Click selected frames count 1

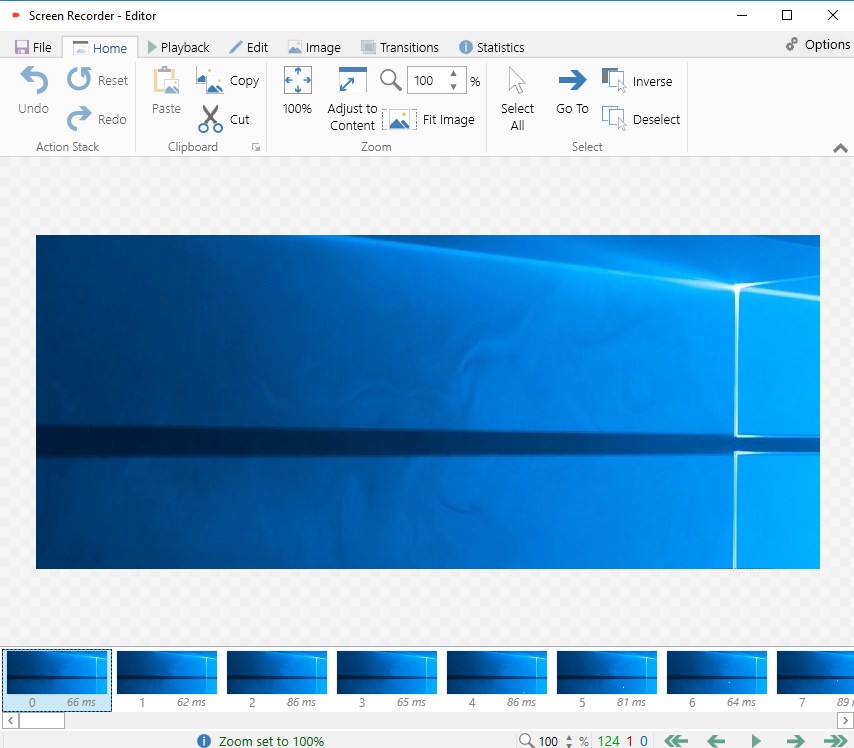[630, 741]
